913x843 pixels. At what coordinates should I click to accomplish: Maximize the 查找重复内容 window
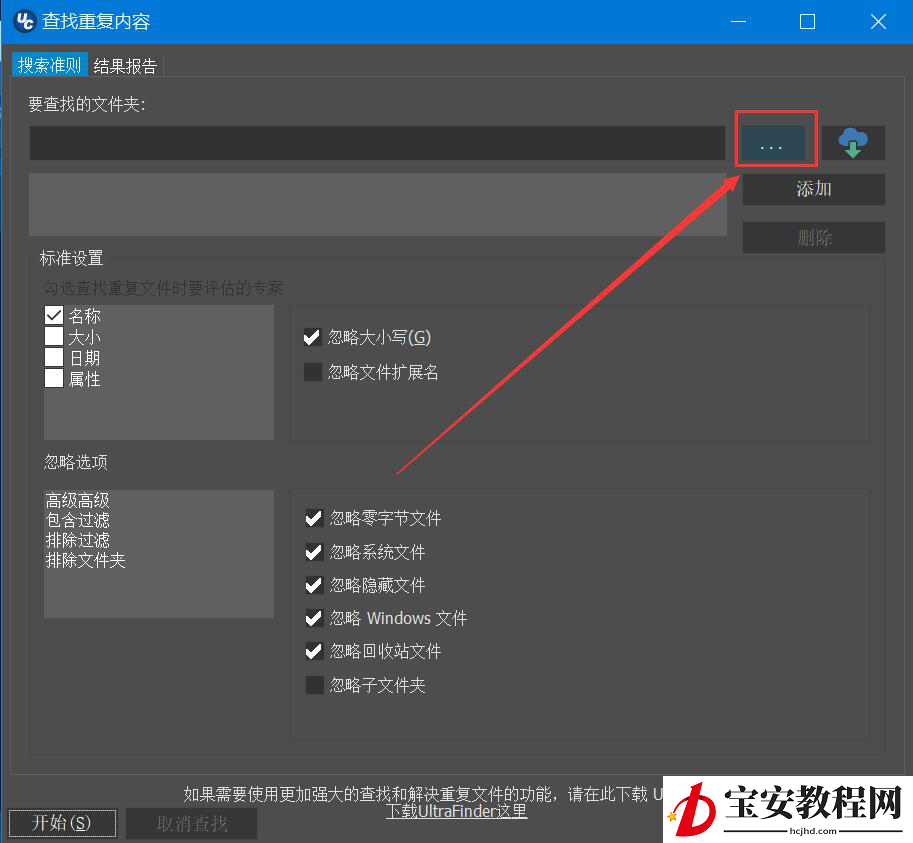click(x=808, y=22)
